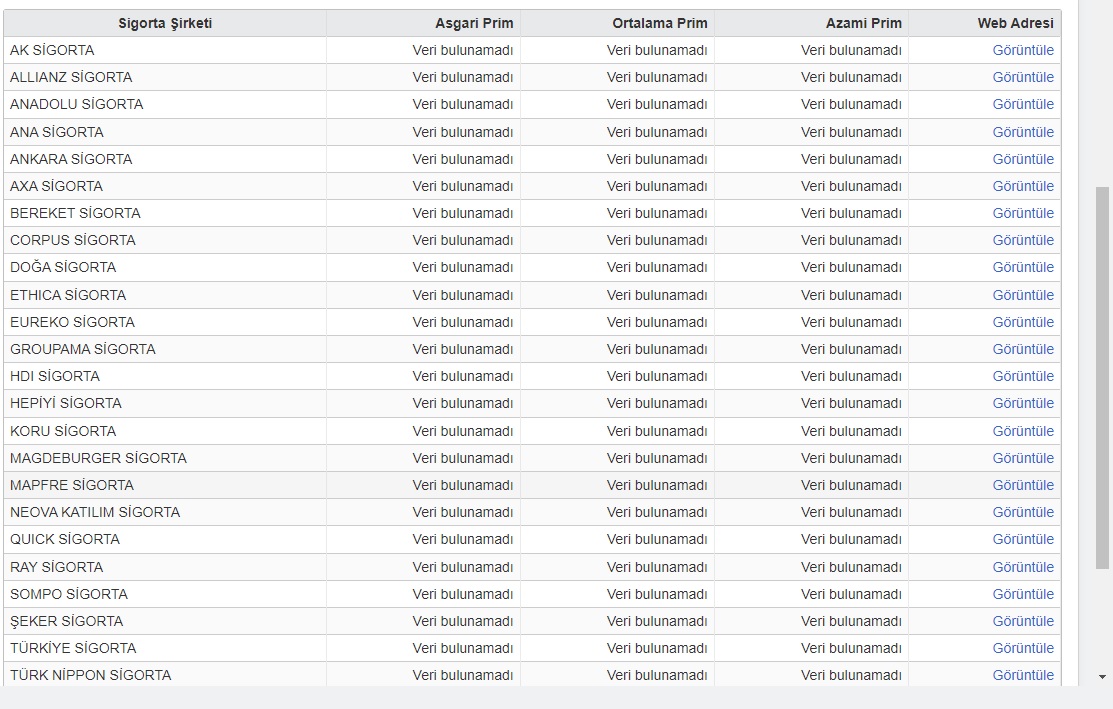Pick MAGDEBURGER SİGORTA company name
The height and width of the screenshot is (709, 1113).
[98, 458]
